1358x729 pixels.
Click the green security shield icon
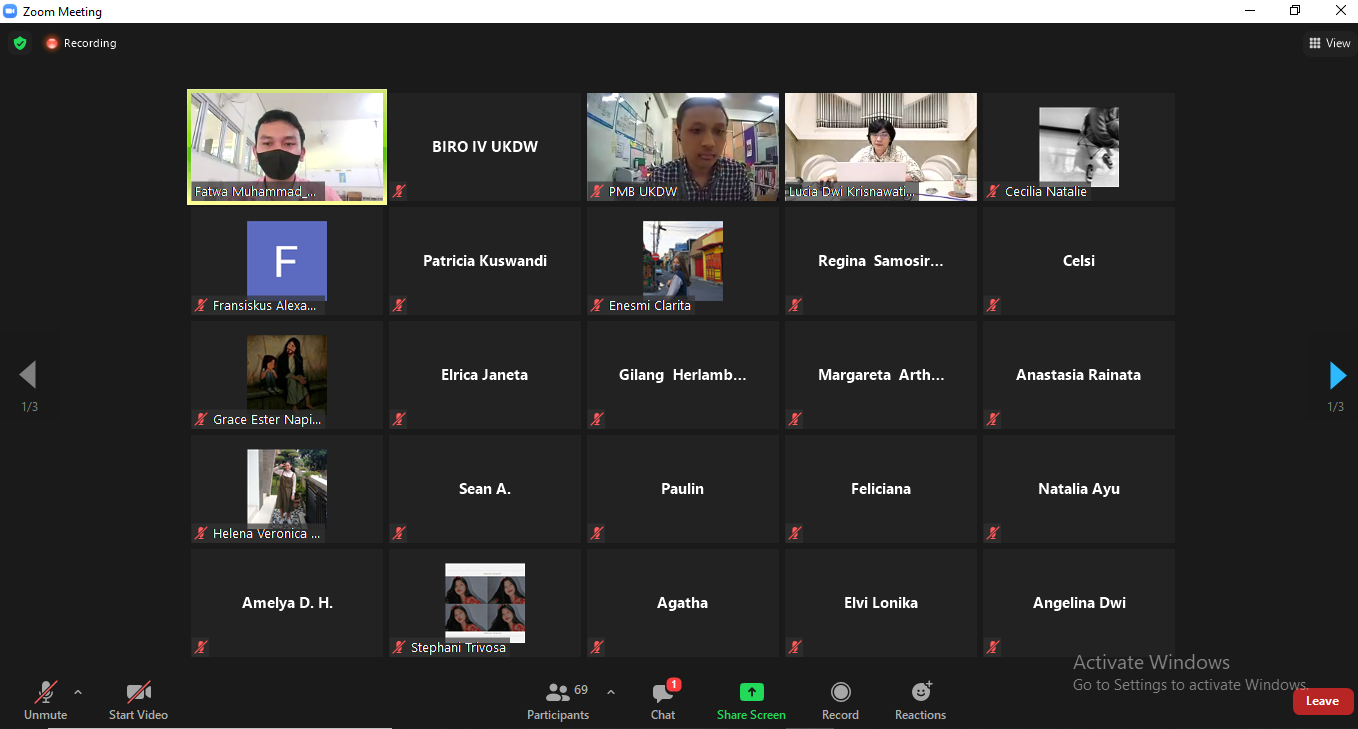click(x=20, y=43)
